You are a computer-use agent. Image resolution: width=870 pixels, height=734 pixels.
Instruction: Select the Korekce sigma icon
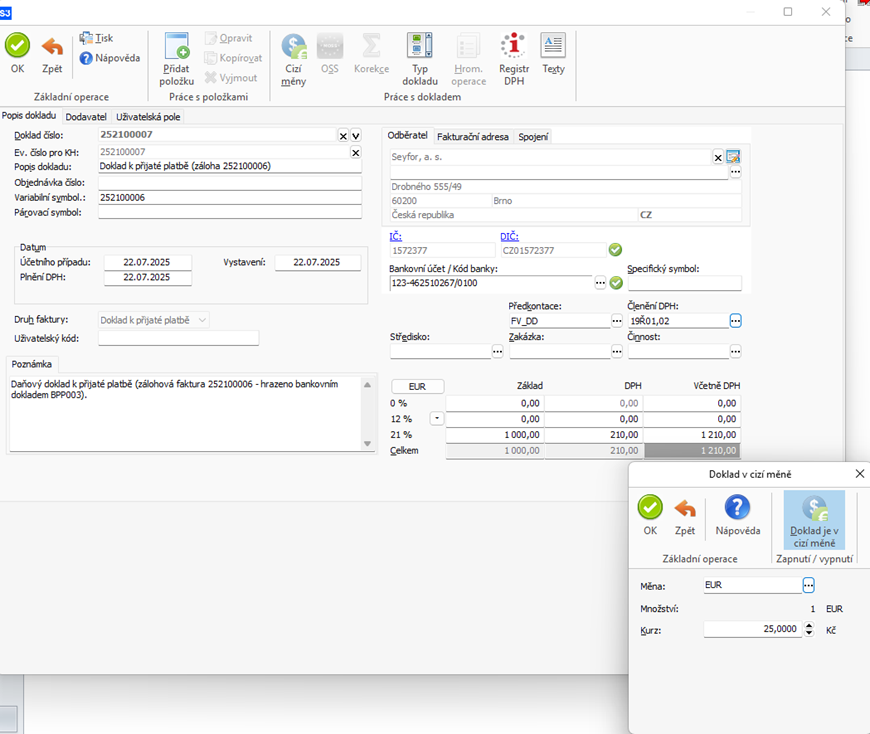[x=371, y=53]
